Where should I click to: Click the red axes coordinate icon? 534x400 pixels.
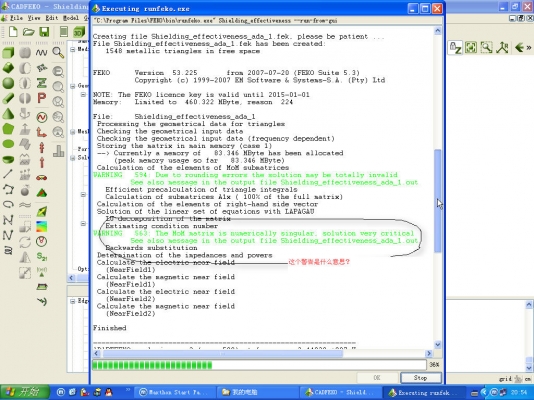tap(42, 132)
